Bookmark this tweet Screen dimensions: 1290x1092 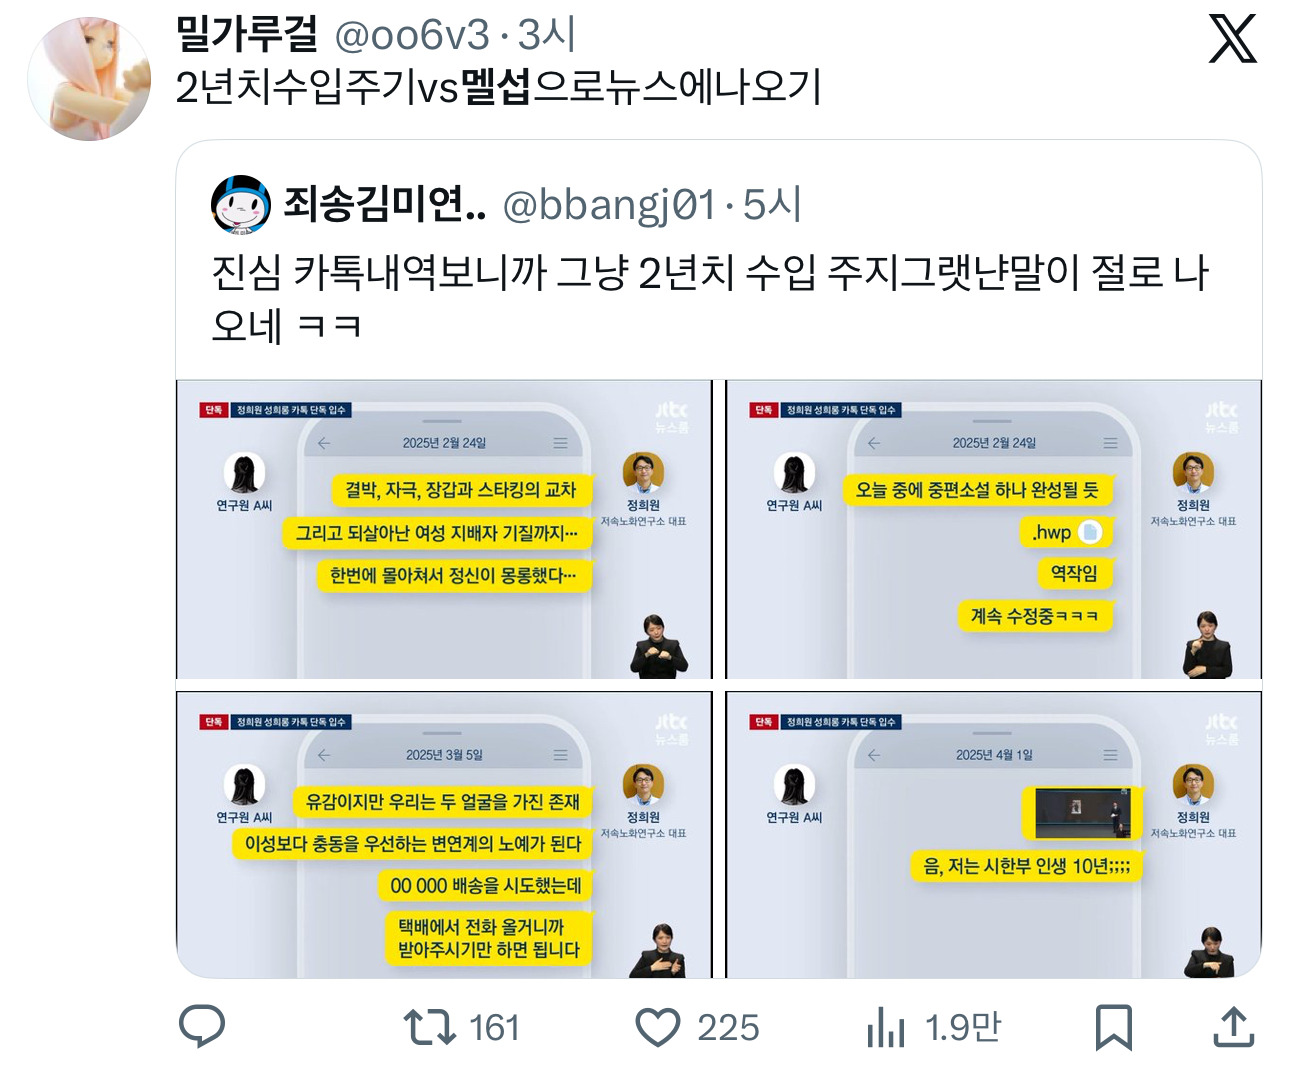pos(1113,1027)
